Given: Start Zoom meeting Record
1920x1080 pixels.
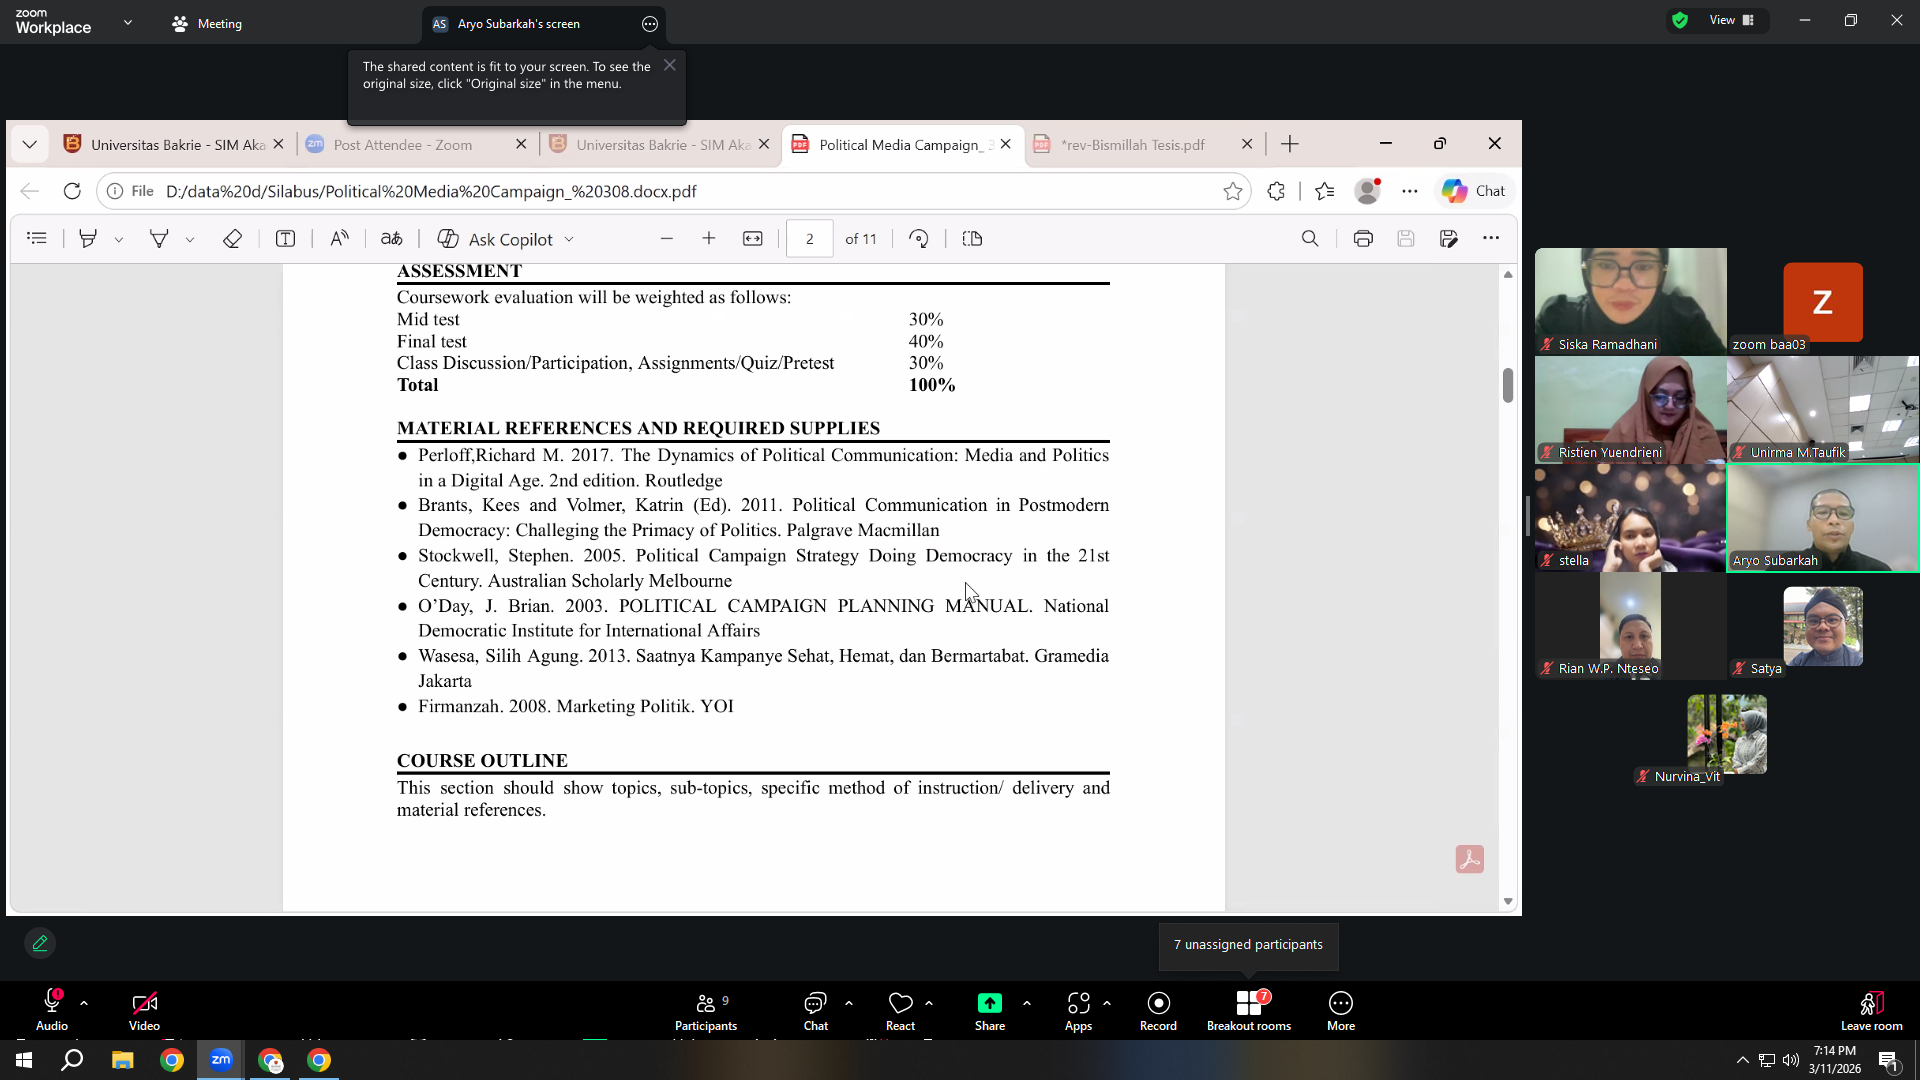Looking at the screenshot, I should (x=1158, y=1010).
